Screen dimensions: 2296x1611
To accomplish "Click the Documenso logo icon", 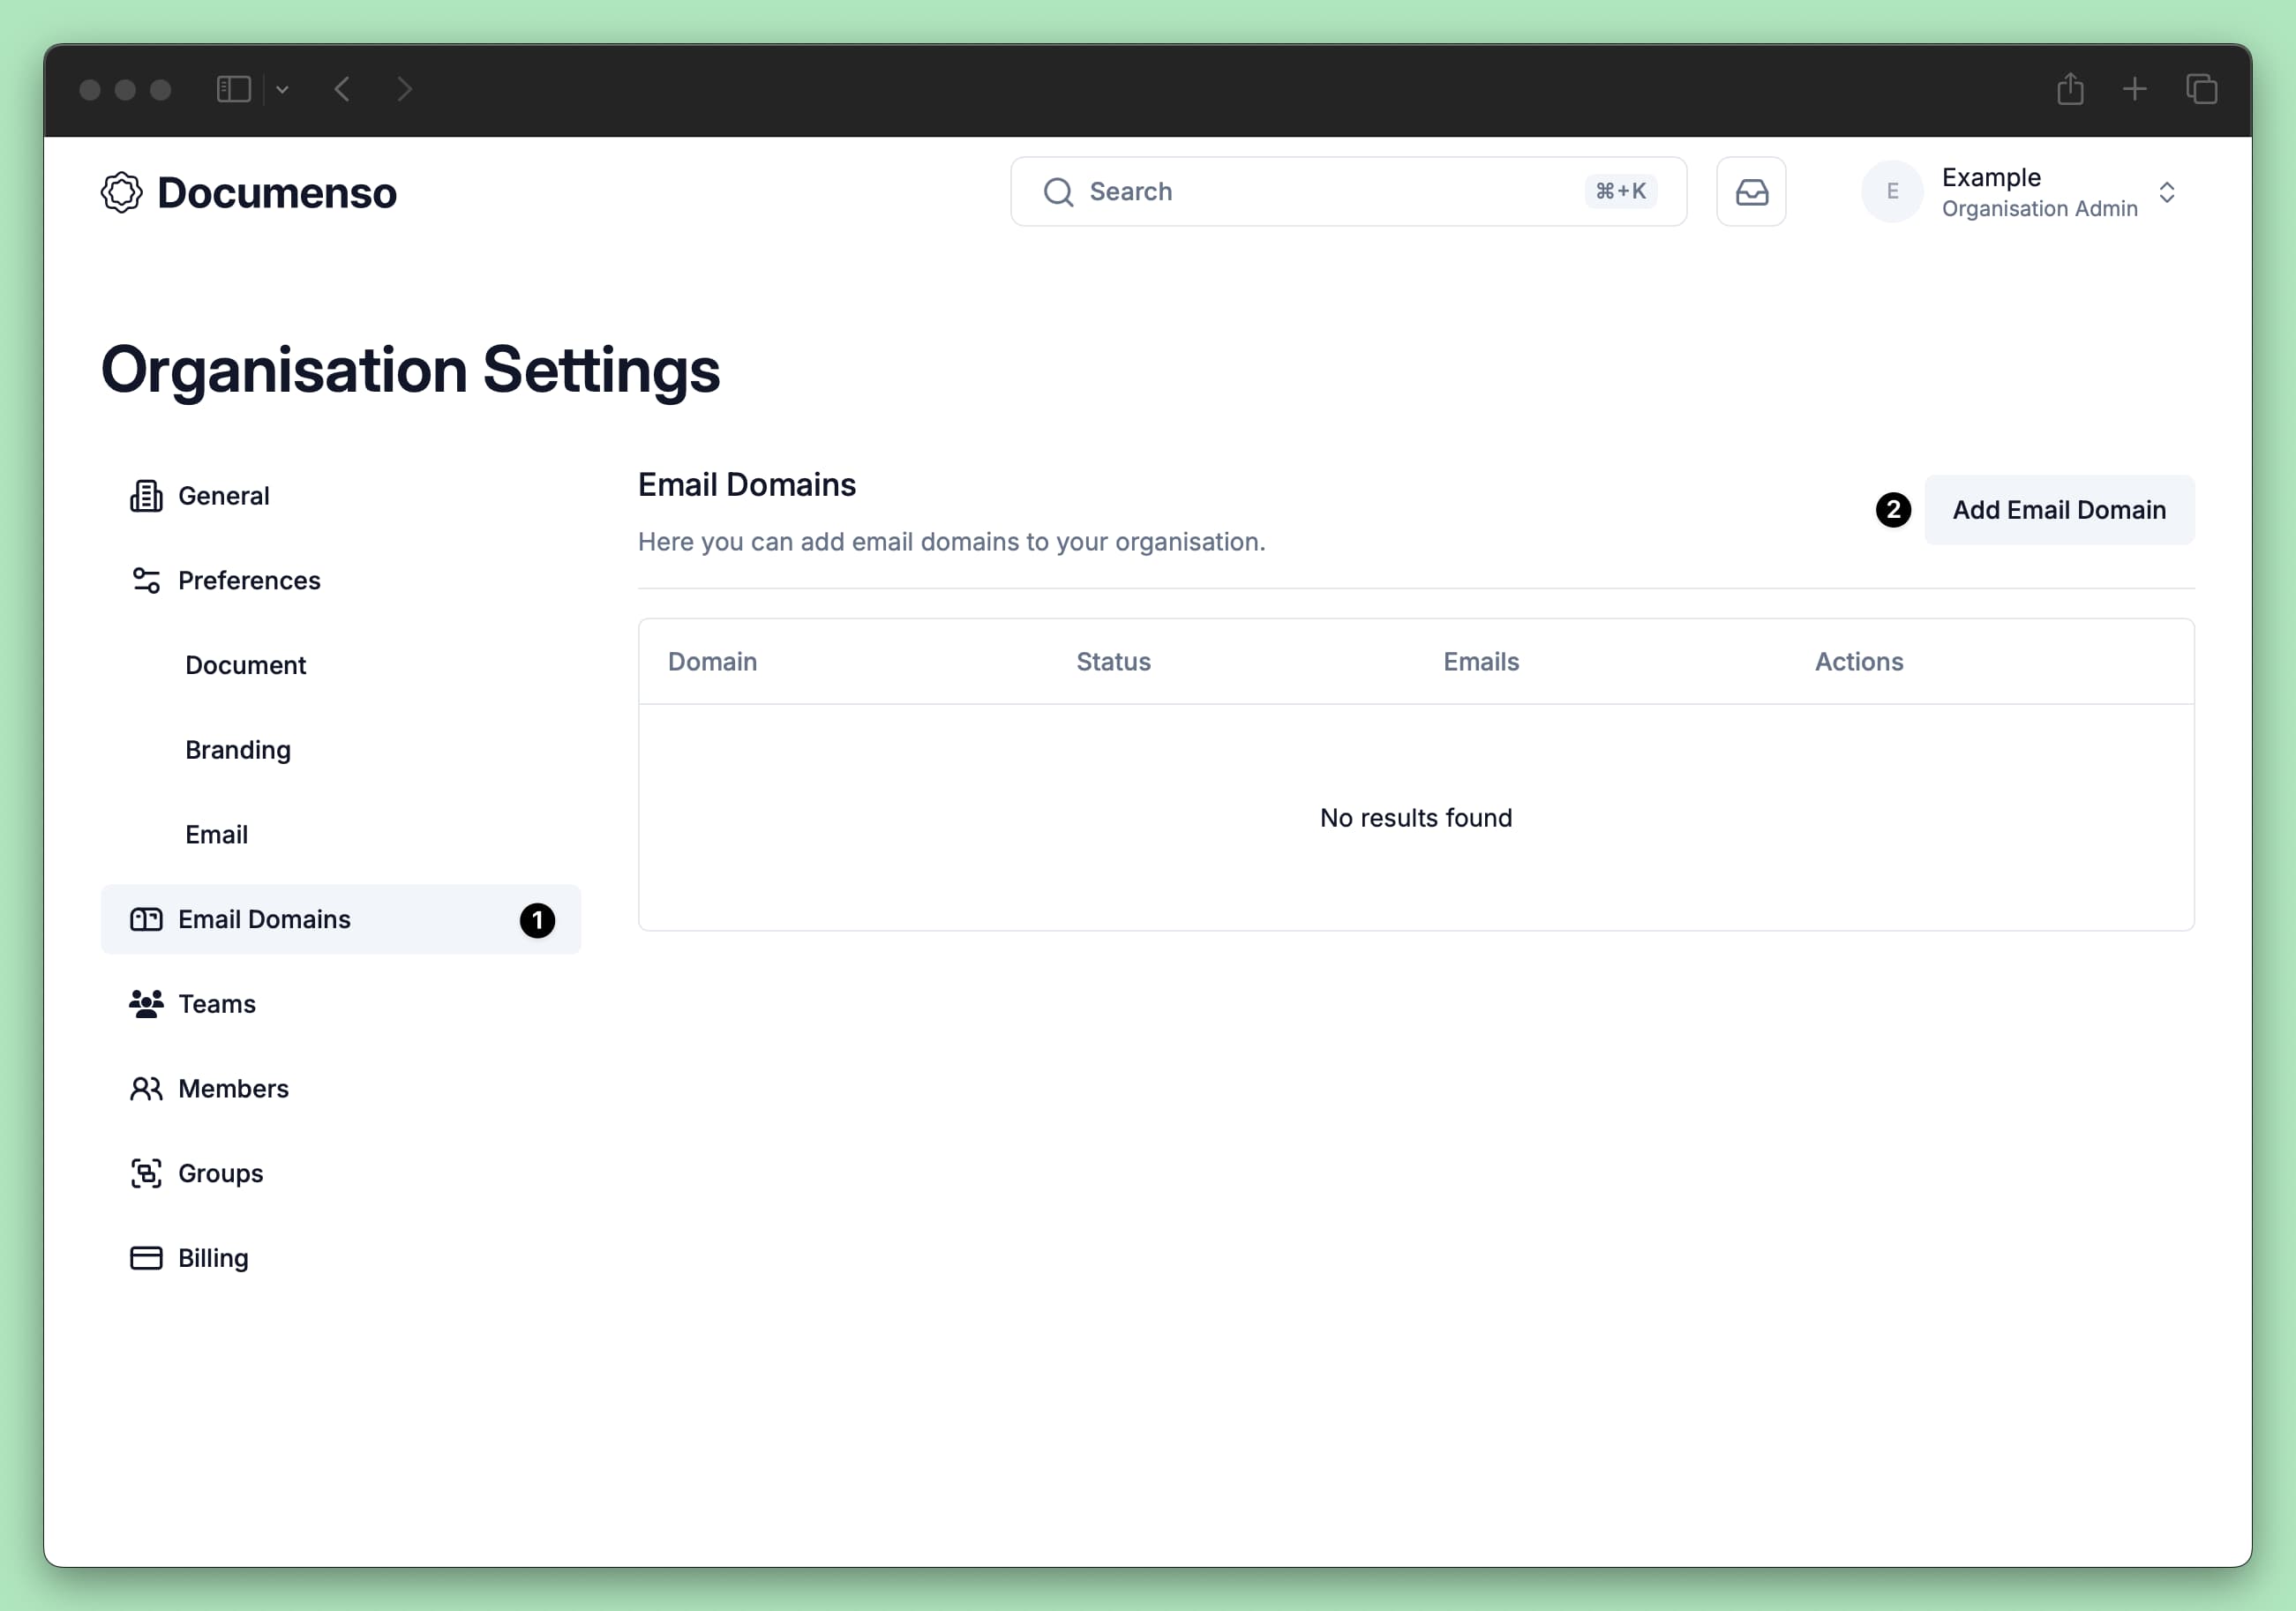I will coord(122,192).
